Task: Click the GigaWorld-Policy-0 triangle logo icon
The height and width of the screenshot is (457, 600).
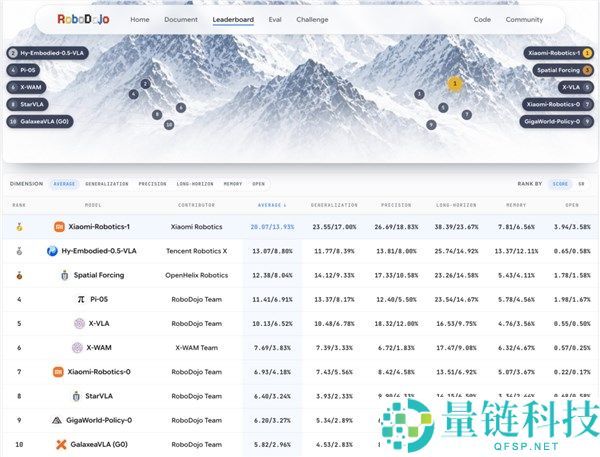Action: click(57, 420)
